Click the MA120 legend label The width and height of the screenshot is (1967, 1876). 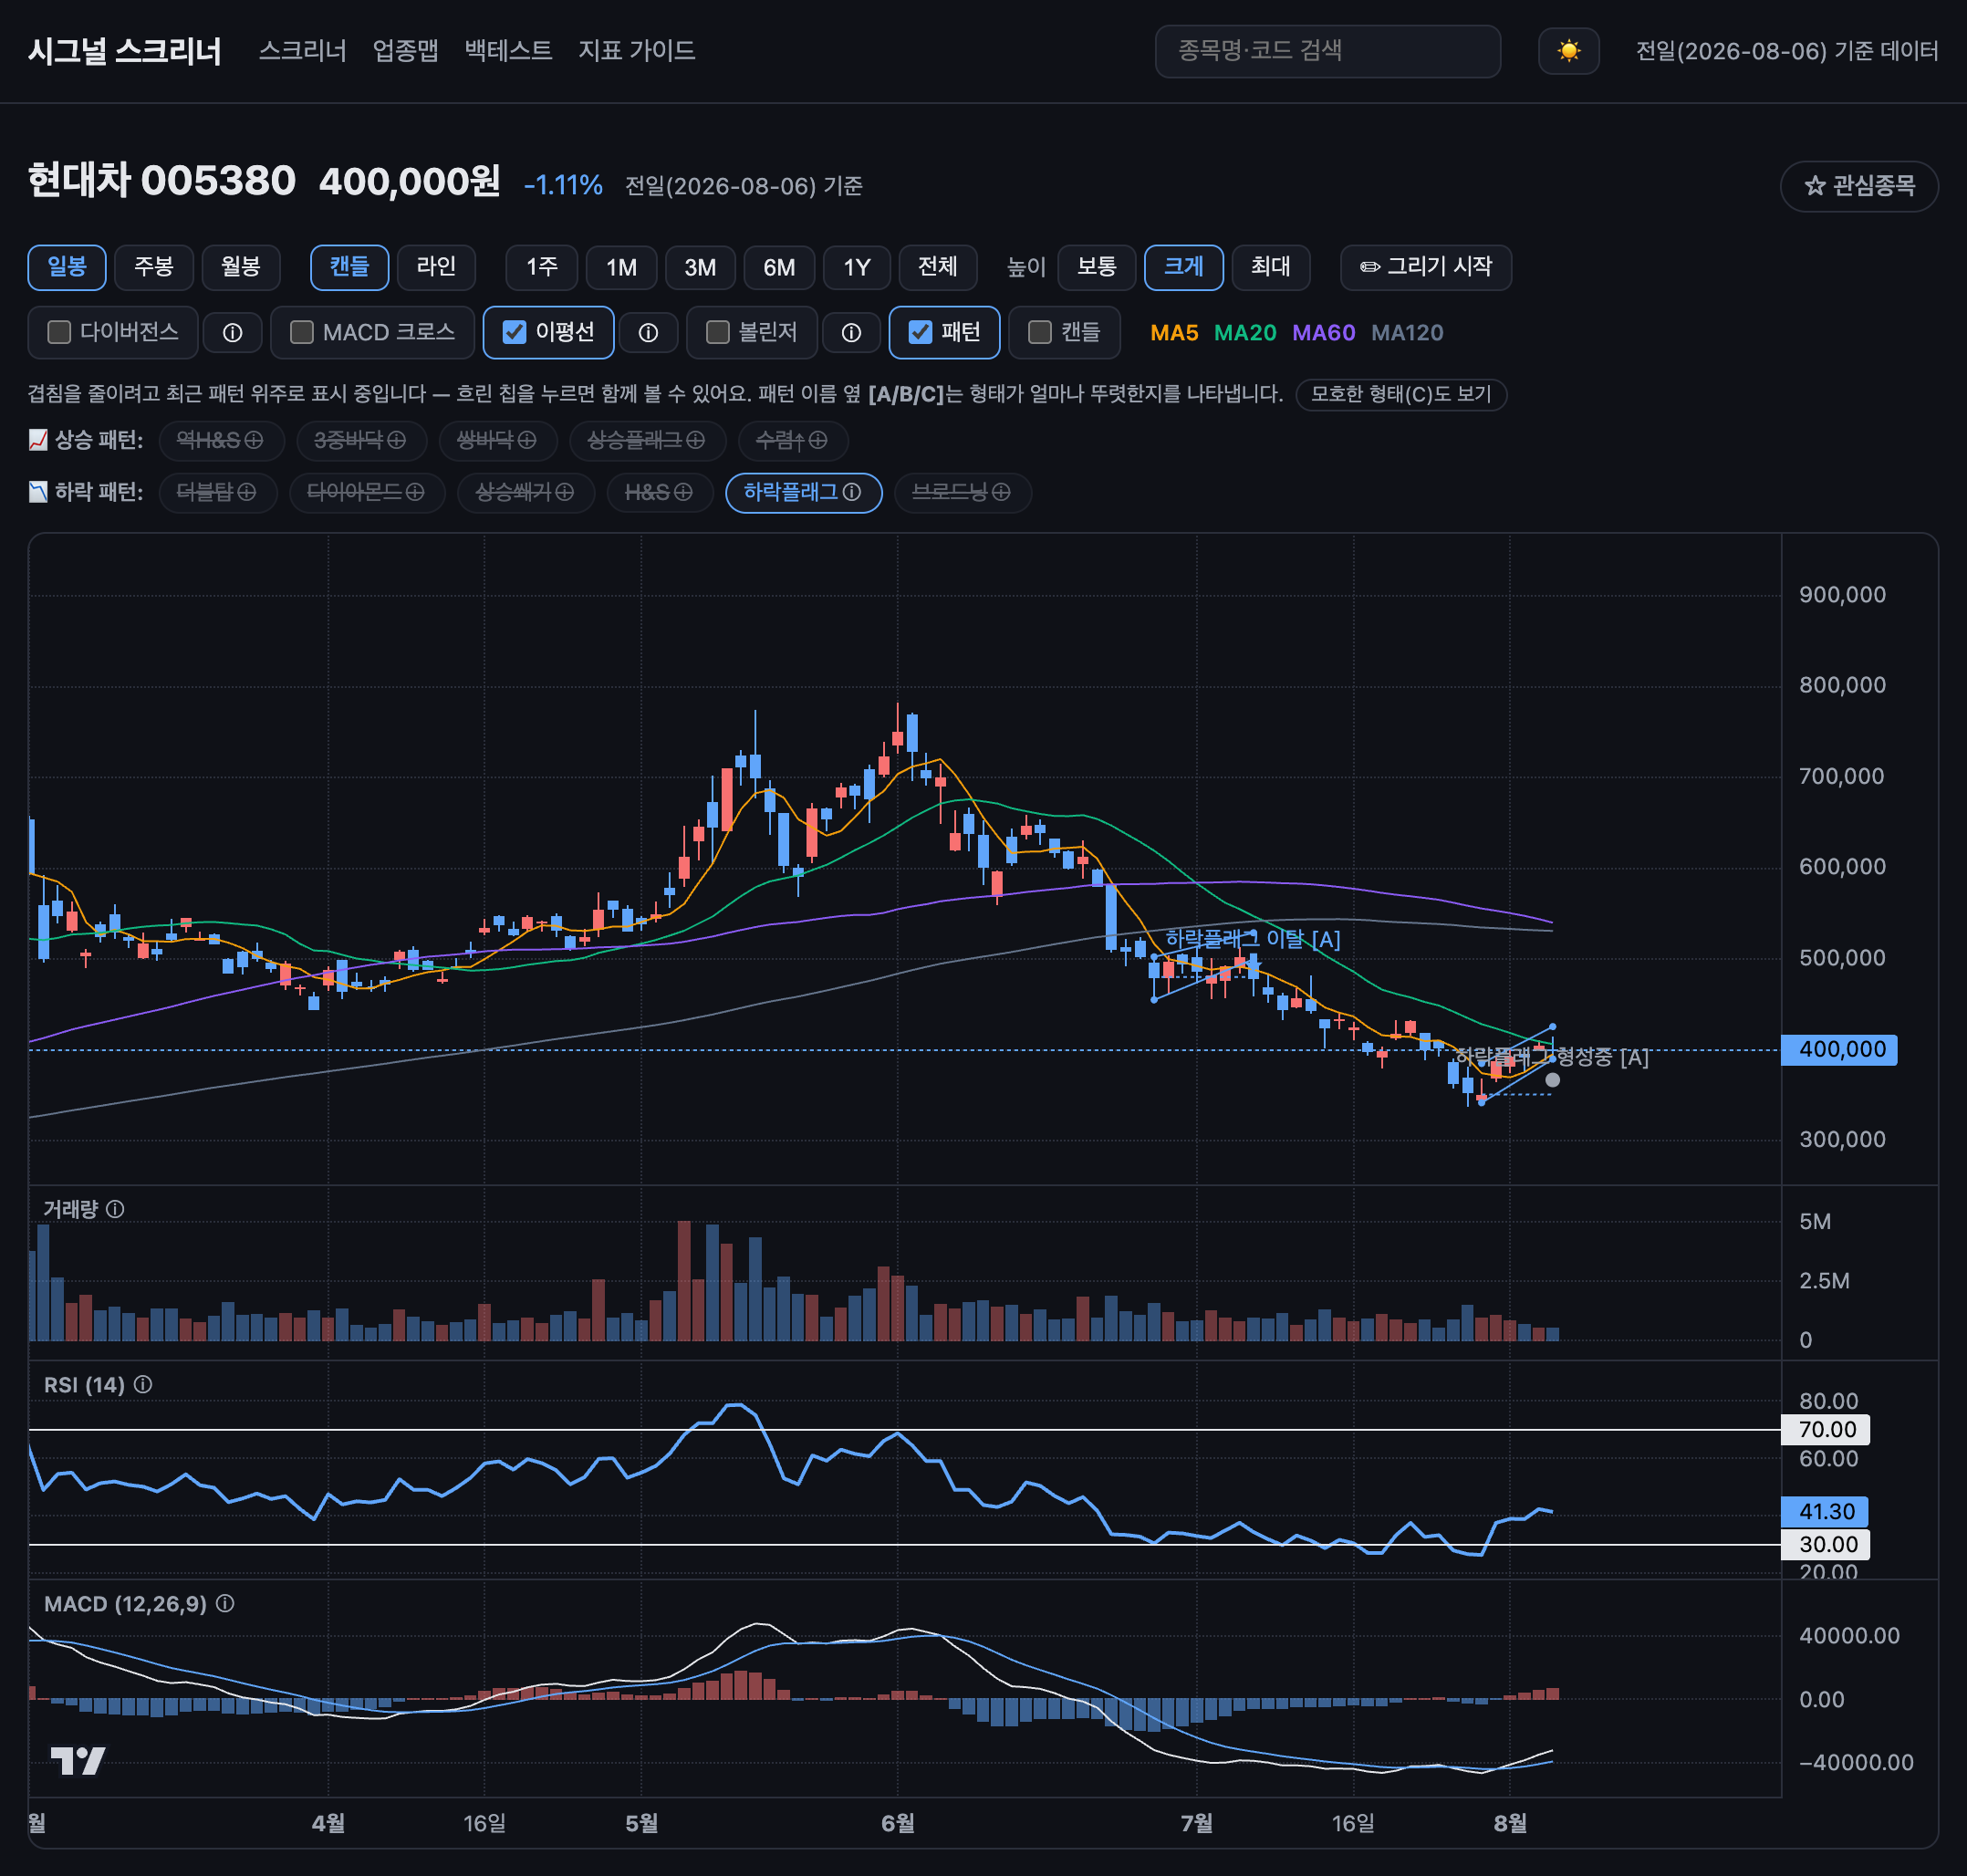pyautogui.click(x=1407, y=333)
